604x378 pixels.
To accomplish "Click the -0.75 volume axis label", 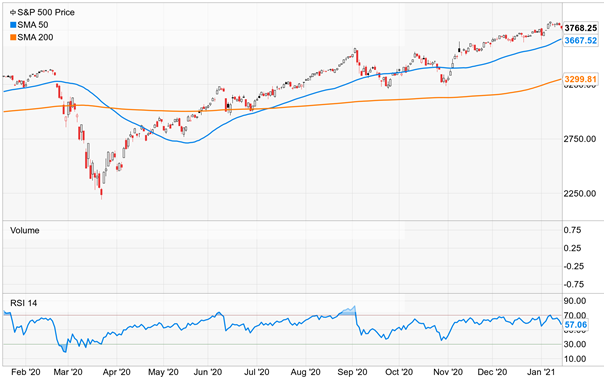I will point(573,284).
